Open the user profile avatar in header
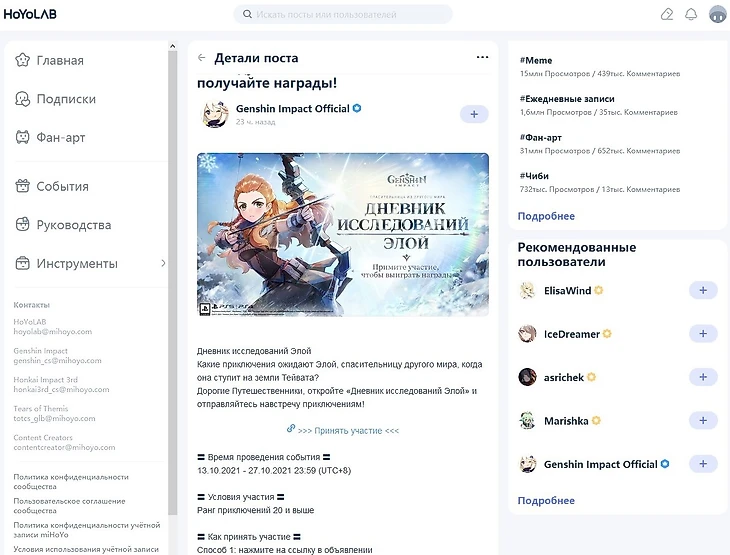This screenshot has height=555, width=730. tap(717, 14)
